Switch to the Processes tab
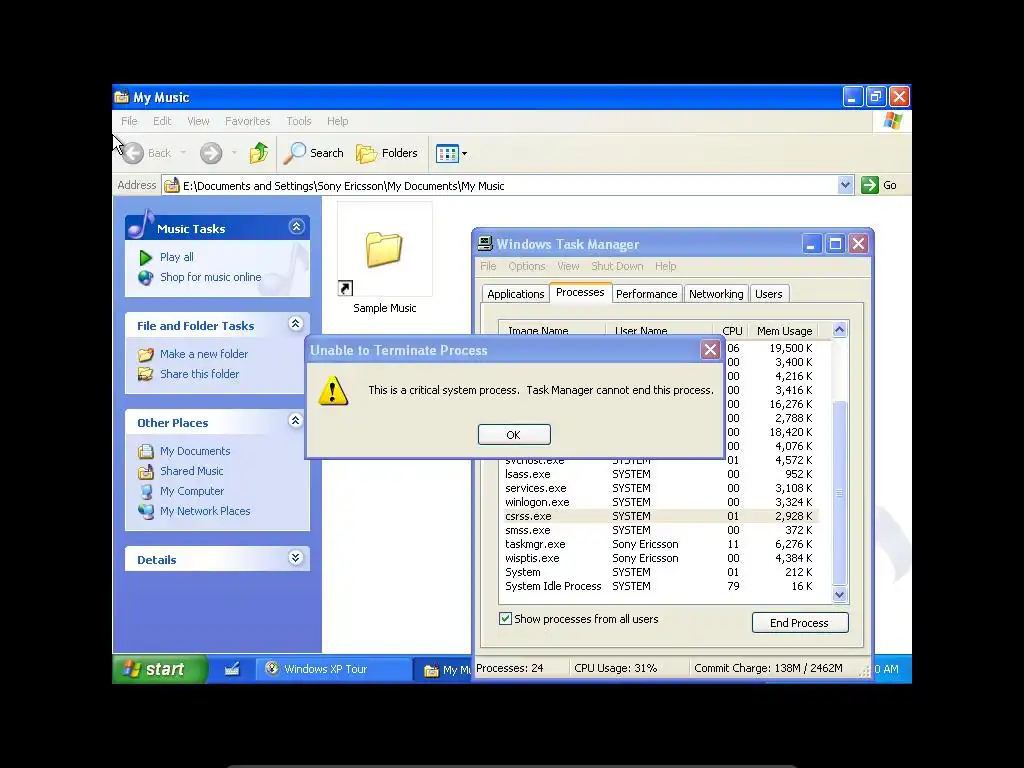Image resolution: width=1024 pixels, height=768 pixels. point(580,293)
